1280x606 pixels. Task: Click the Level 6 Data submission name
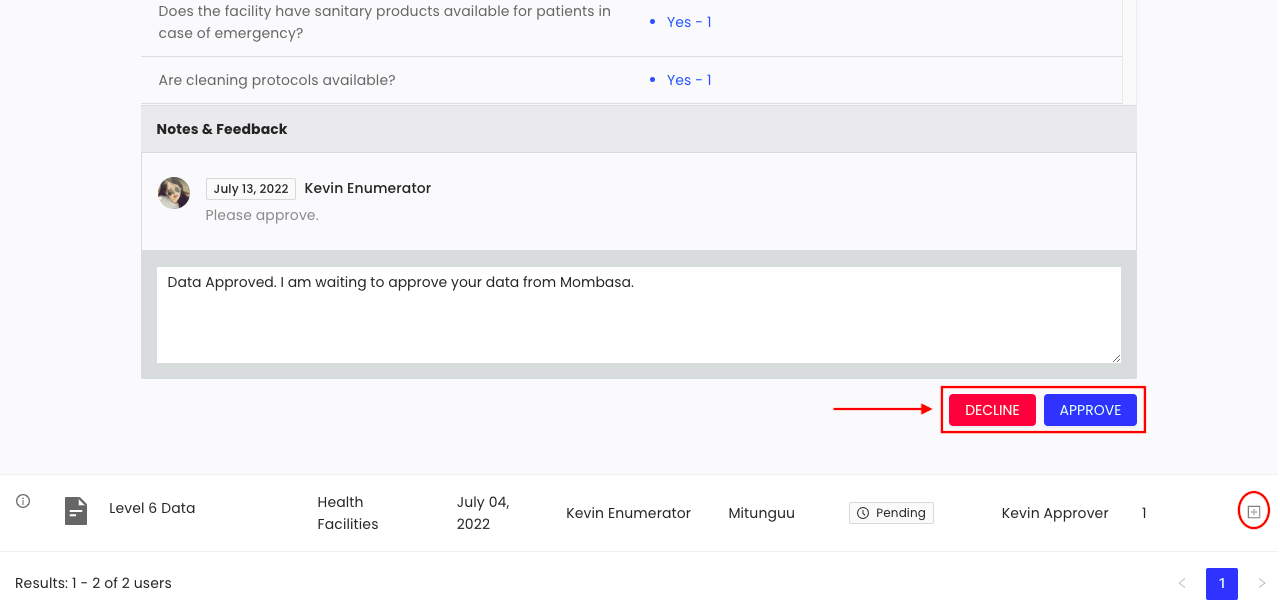tap(152, 508)
